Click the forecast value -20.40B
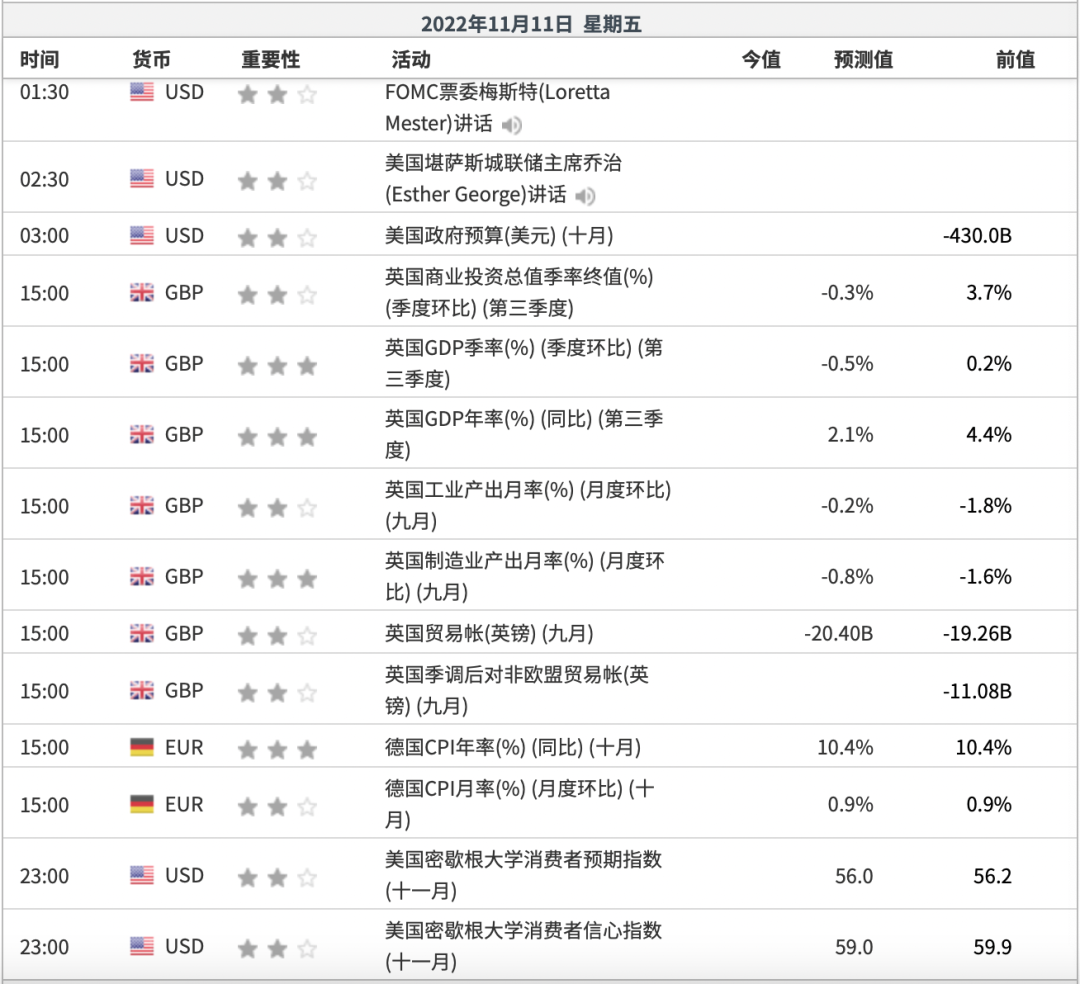Screen dimensions: 1080x984 (x=838, y=633)
